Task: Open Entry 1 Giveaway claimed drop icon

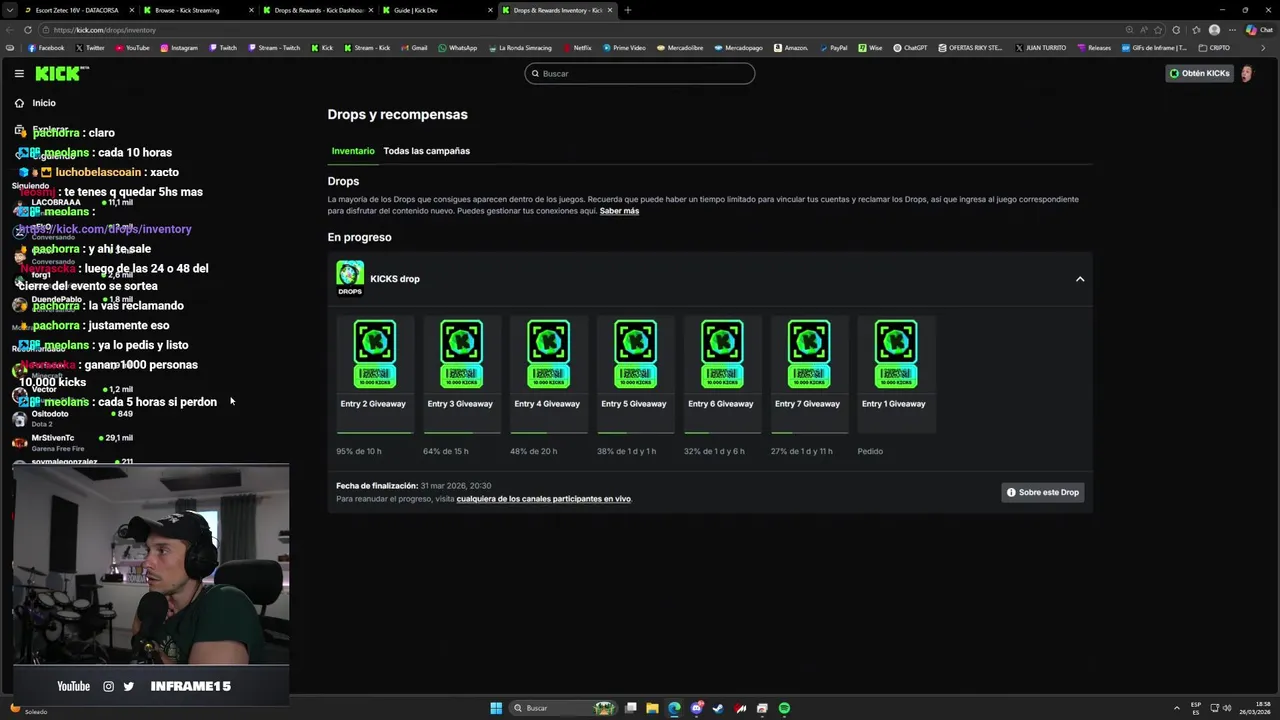Action: point(895,353)
